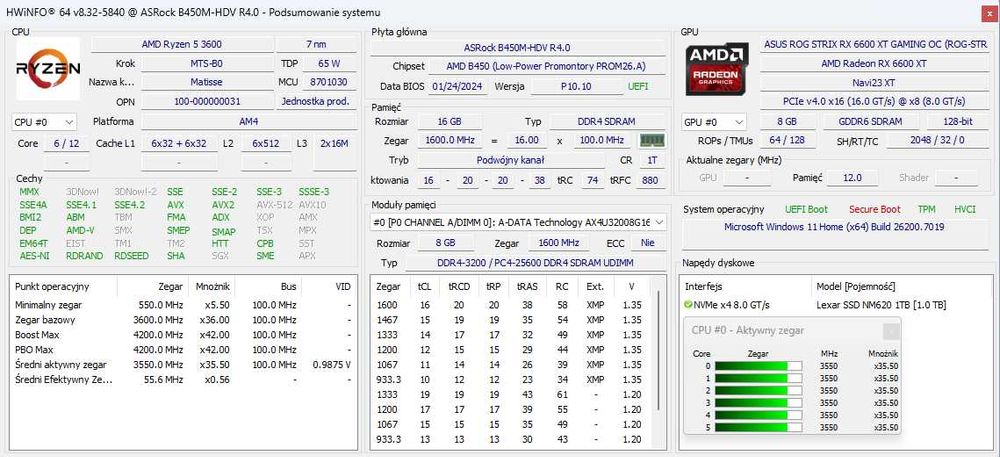The height and width of the screenshot is (457, 1000).
Task: Click the memory clock 1600.0 MHz field
Action: (450, 140)
